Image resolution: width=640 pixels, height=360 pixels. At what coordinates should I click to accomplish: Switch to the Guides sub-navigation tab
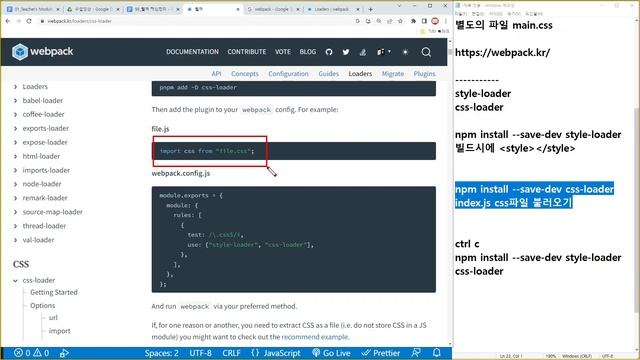pyautogui.click(x=329, y=73)
